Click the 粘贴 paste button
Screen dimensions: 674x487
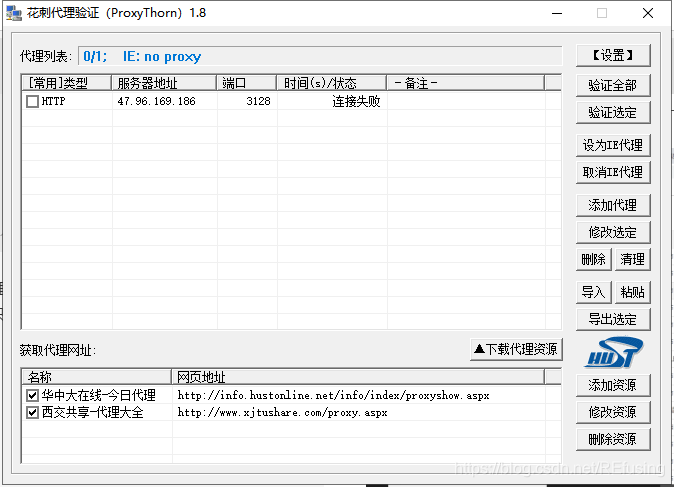pyautogui.click(x=632, y=292)
